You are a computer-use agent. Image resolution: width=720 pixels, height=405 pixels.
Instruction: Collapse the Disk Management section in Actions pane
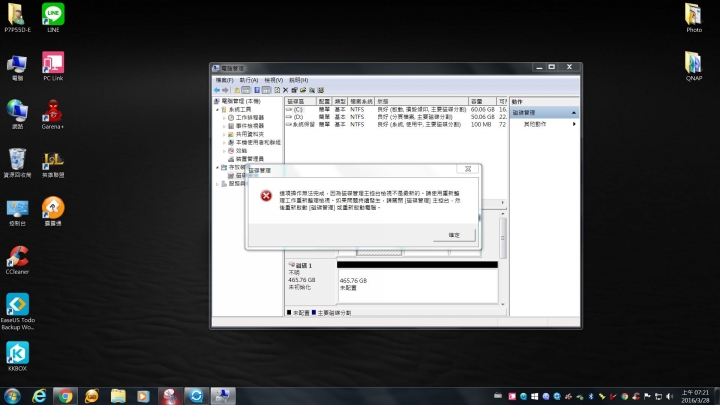coord(574,113)
